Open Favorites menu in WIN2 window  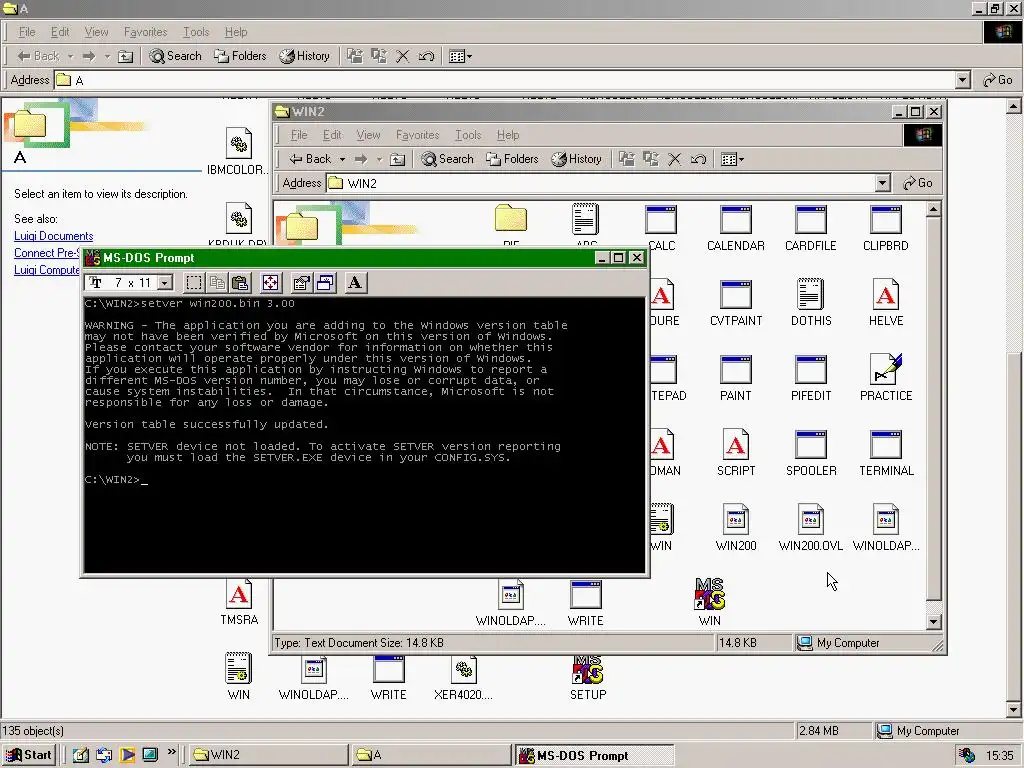[417, 135]
